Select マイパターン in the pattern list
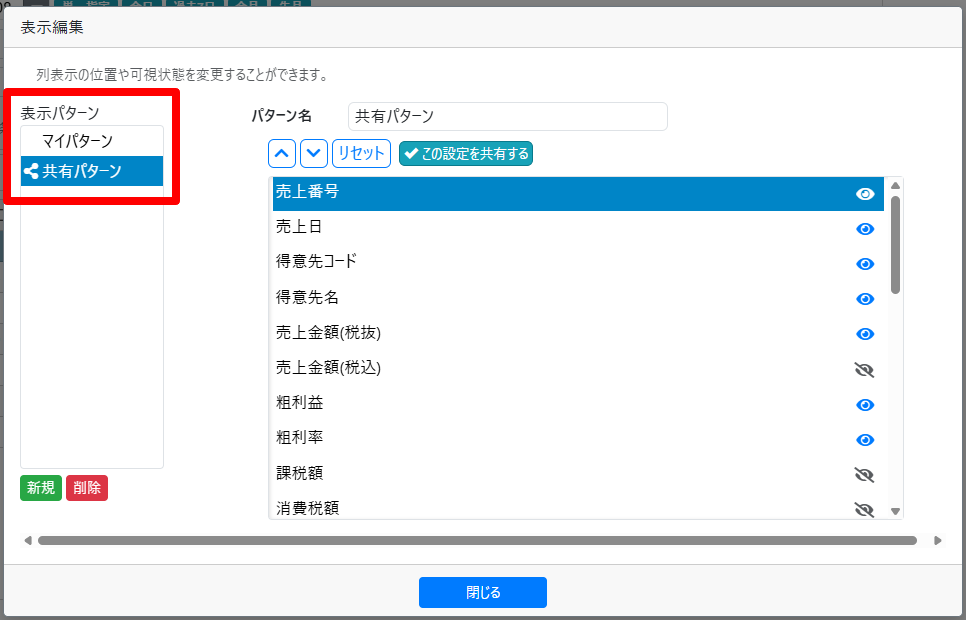966x620 pixels. [x=77, y=141]
